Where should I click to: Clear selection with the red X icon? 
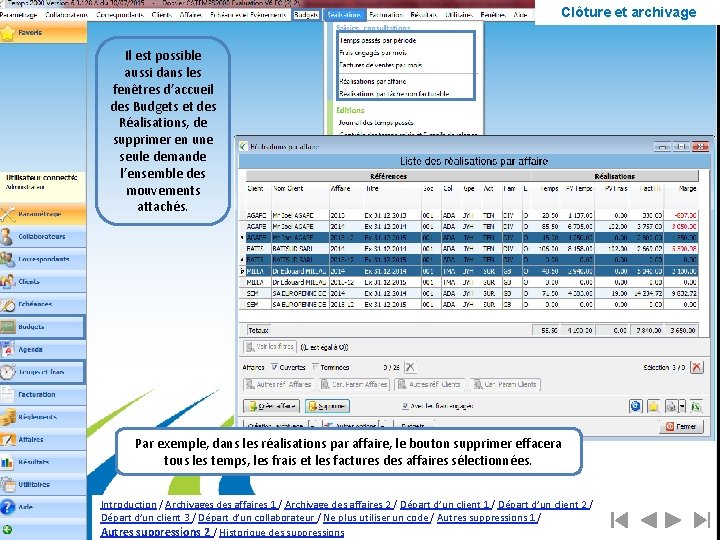(697, 367)
